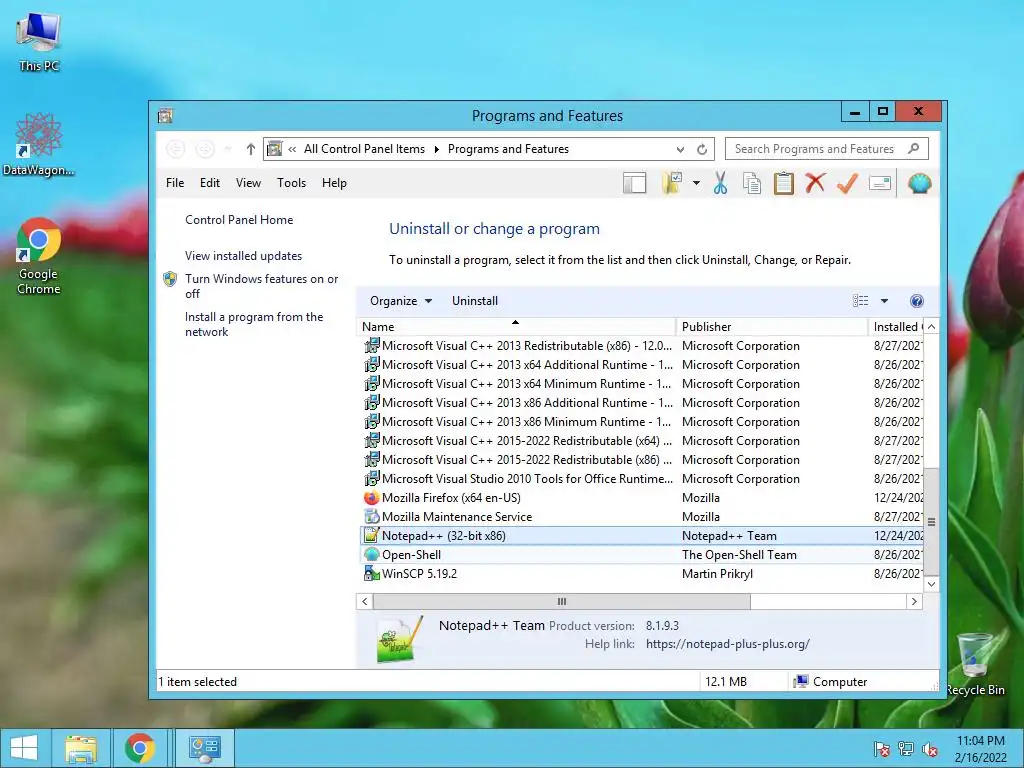Click the Copy toolbar icon

pos(752,184)
